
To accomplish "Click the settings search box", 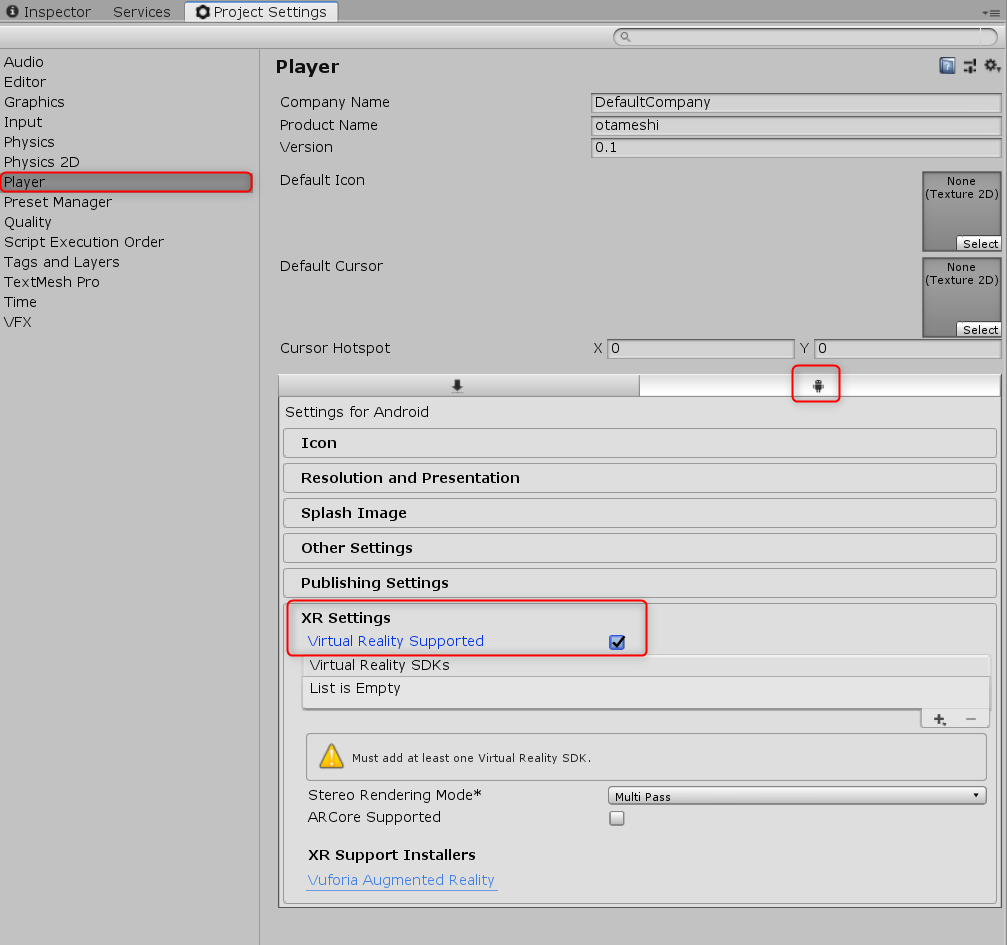I will point(805,37).
